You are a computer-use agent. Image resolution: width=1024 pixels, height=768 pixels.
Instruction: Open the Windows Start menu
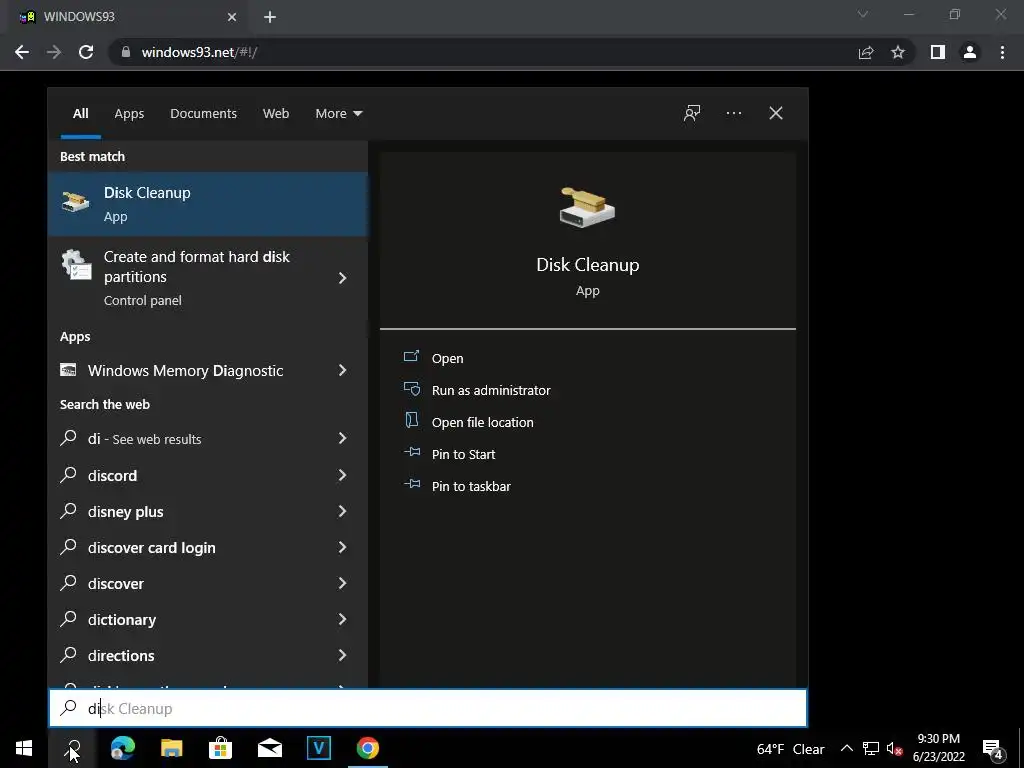pos(24,748)
